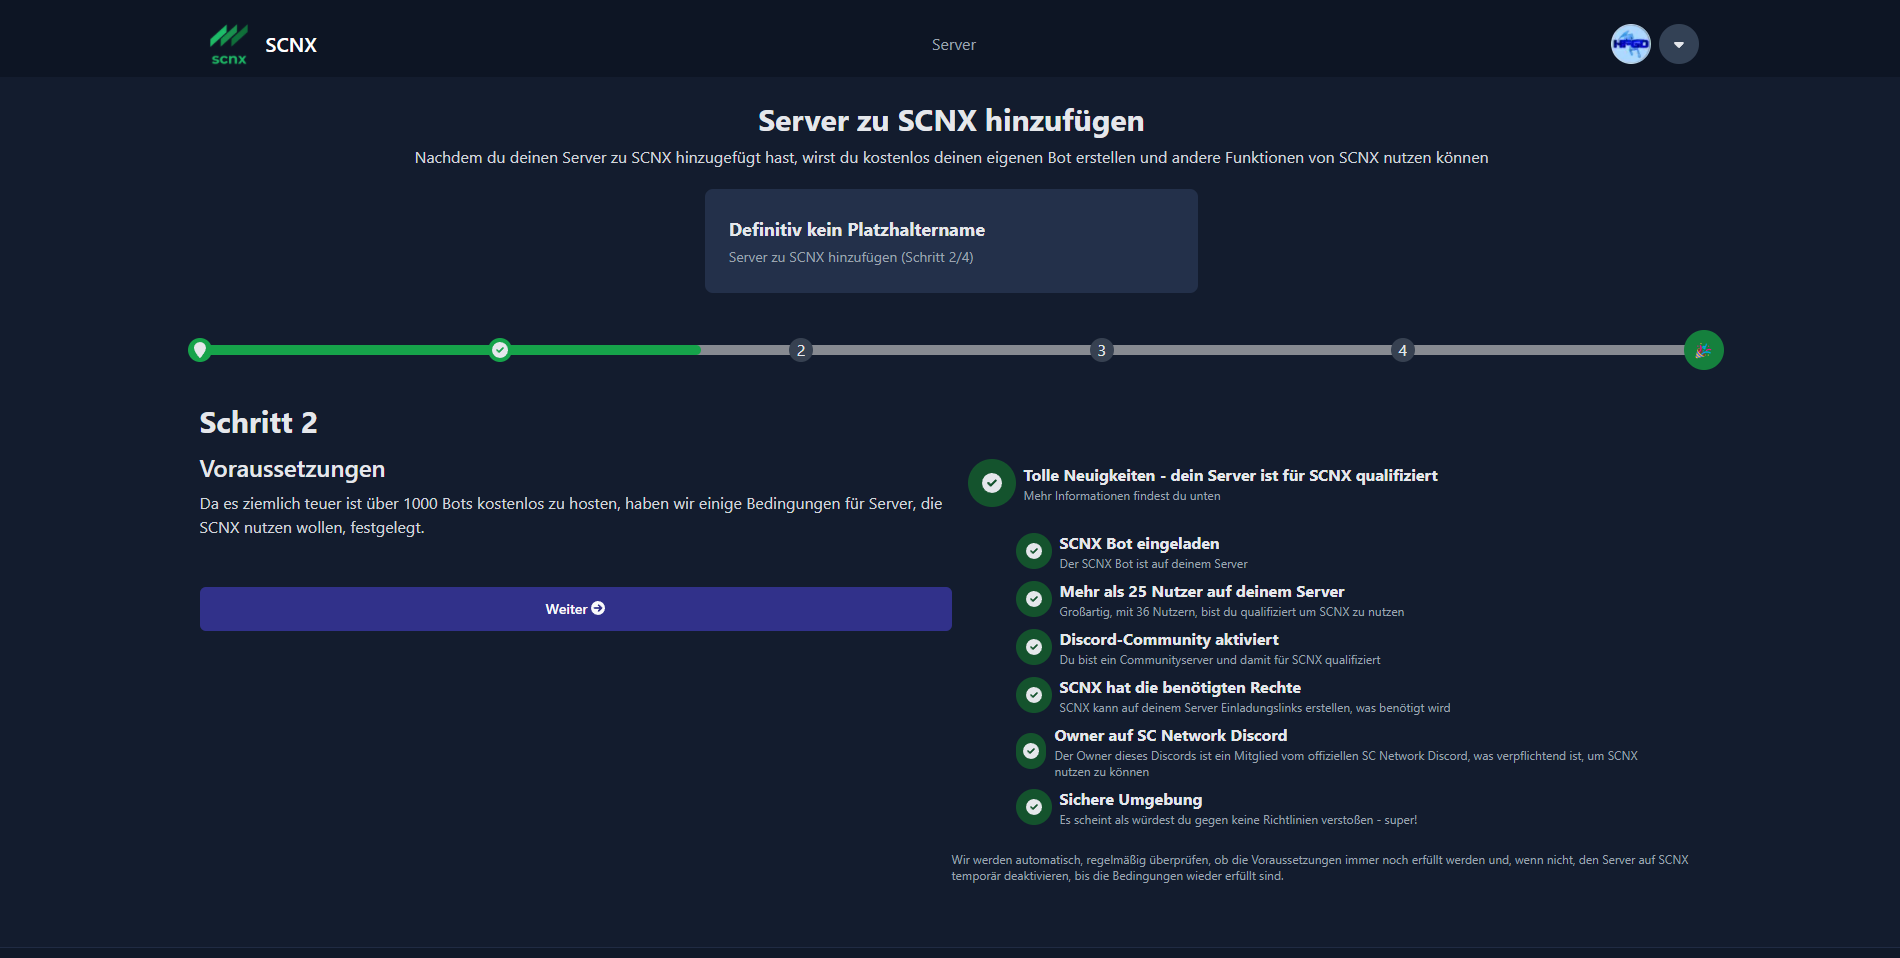
Task: Click the 'Voraussetzungen' subheading
Action: [292, 469]
